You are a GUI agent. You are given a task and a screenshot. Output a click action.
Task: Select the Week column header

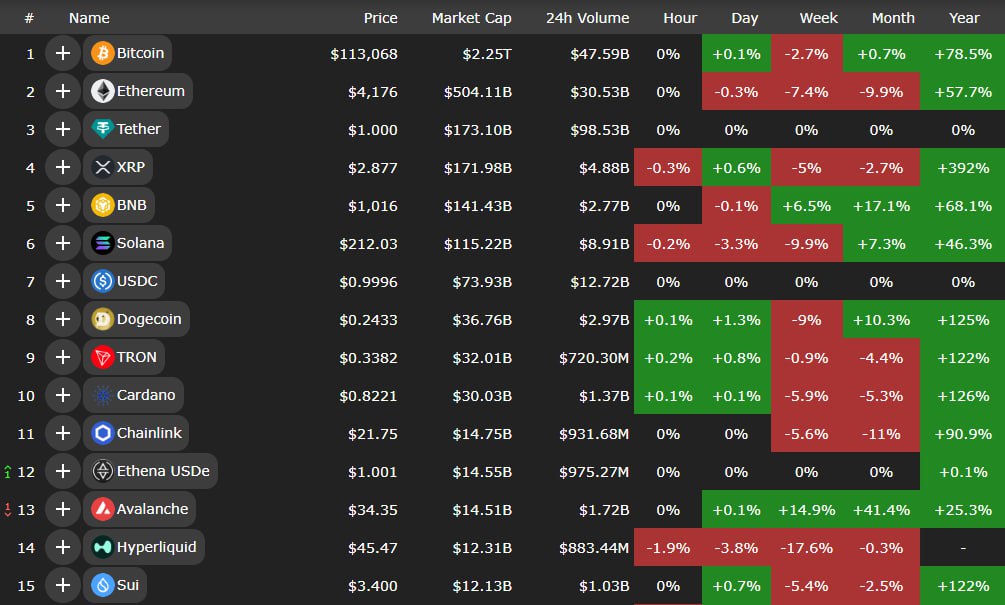[817, 18]
